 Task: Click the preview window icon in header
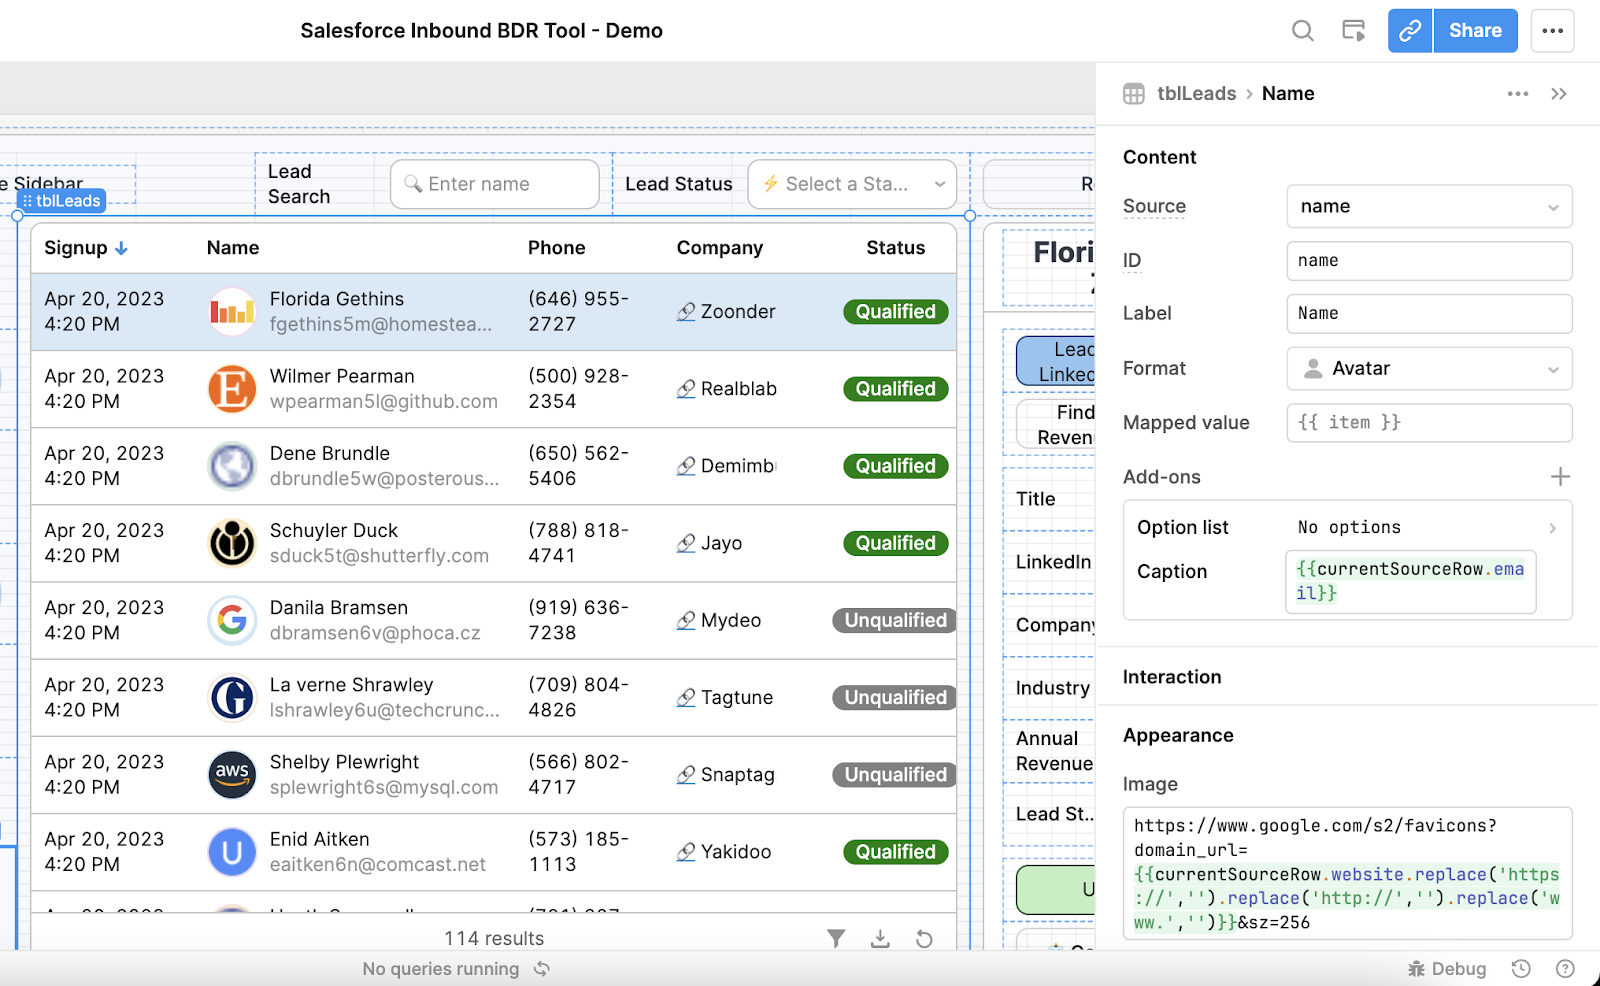[x=1353, y=31]
